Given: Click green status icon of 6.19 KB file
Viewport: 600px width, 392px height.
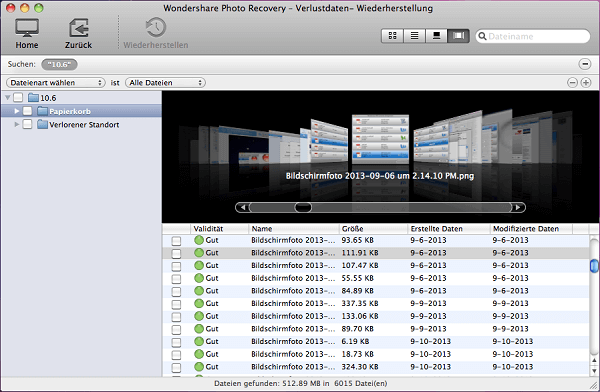Looking at the screenshot, I should click(x=199, y=341).
